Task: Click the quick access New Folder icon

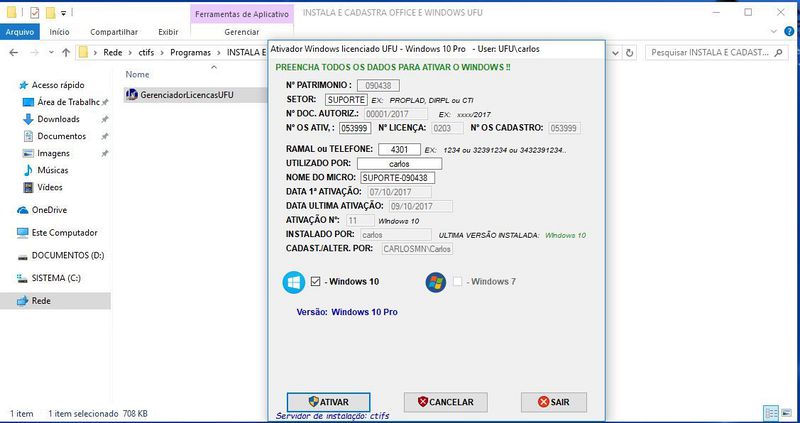Action: [50, 13]
